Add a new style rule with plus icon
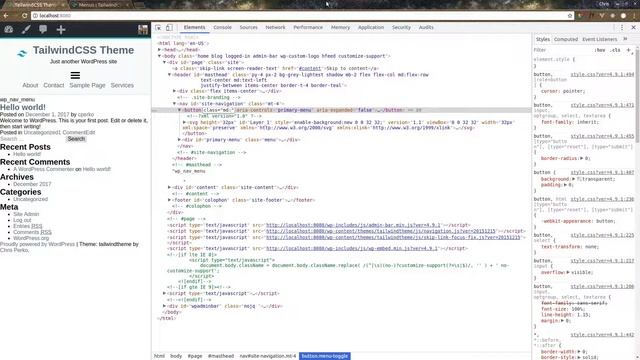The image size is (640, 360). click(629, 50)
